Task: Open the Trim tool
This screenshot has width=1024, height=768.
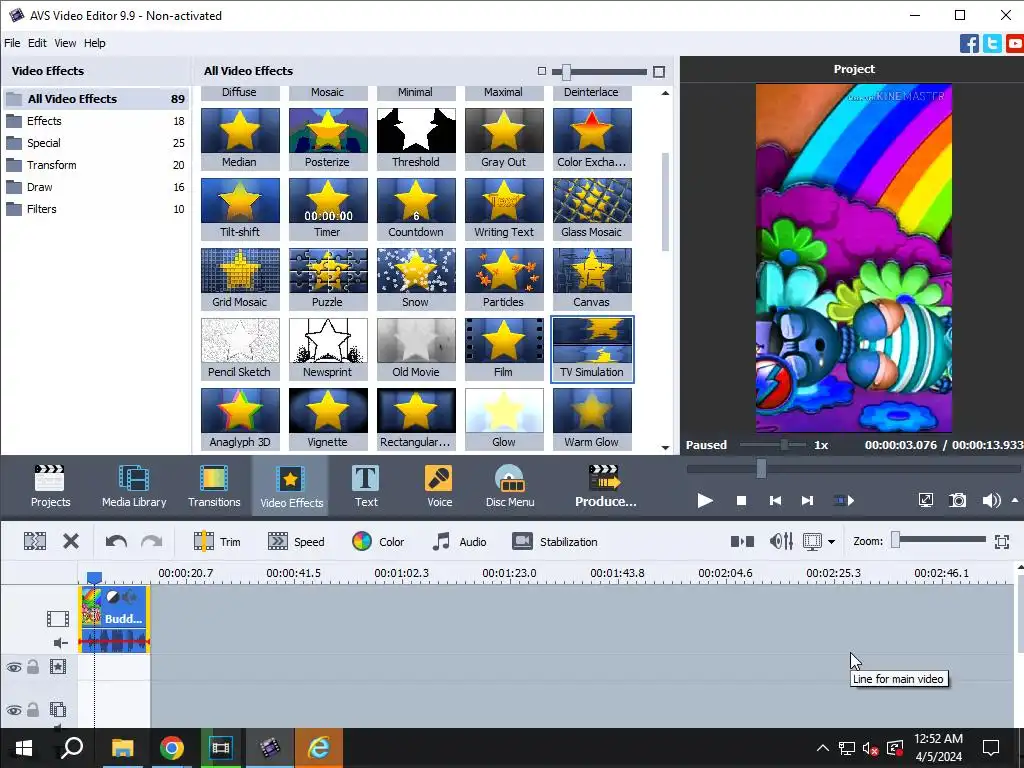Action: (217, 541)
